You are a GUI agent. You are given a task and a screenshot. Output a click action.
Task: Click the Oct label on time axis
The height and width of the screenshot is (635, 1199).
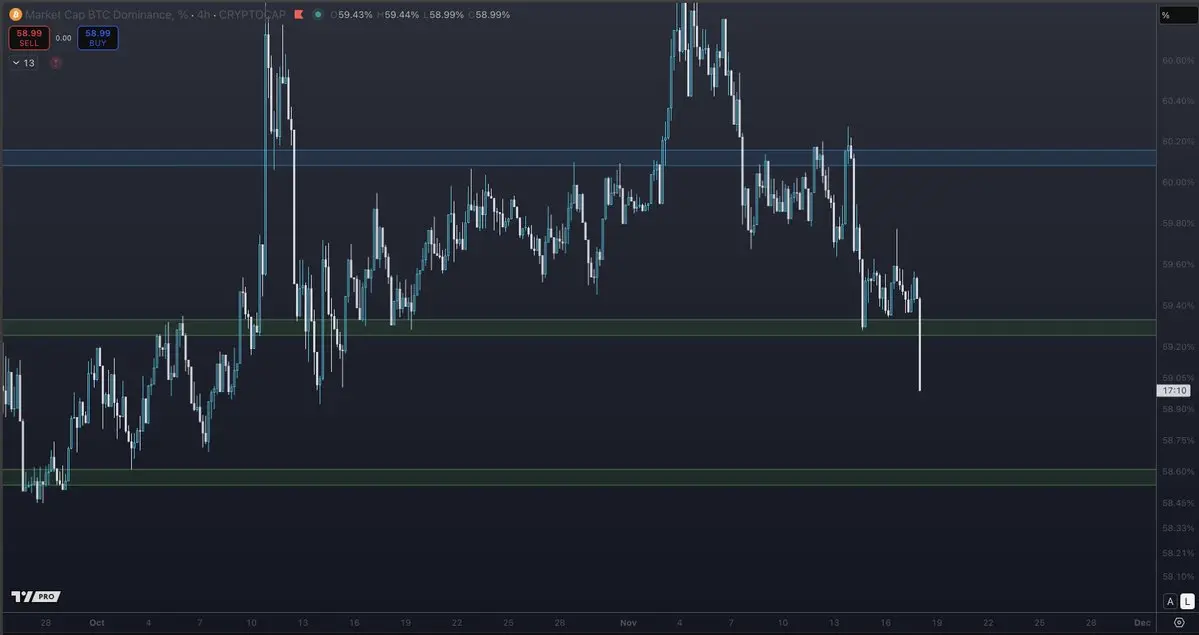[x=96, y=623]
